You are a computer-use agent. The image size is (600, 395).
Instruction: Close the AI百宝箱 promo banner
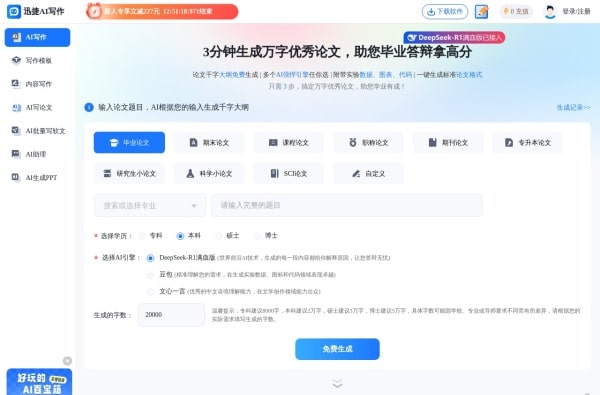tap(67, 361)
